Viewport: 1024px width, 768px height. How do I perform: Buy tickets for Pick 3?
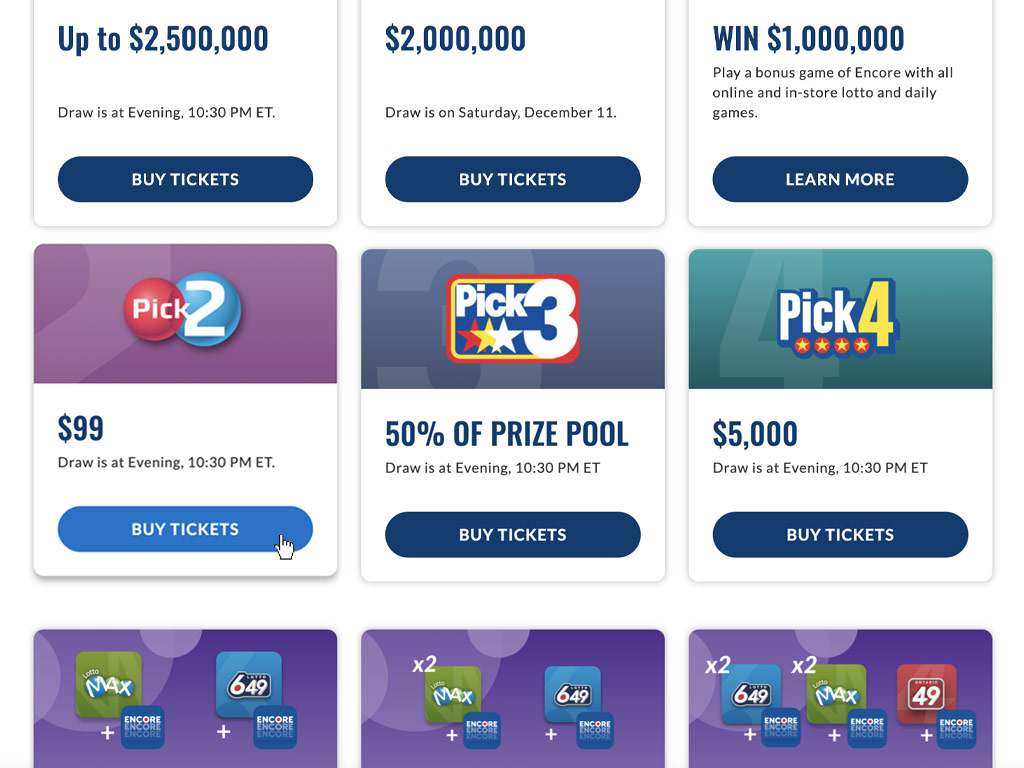513,534
